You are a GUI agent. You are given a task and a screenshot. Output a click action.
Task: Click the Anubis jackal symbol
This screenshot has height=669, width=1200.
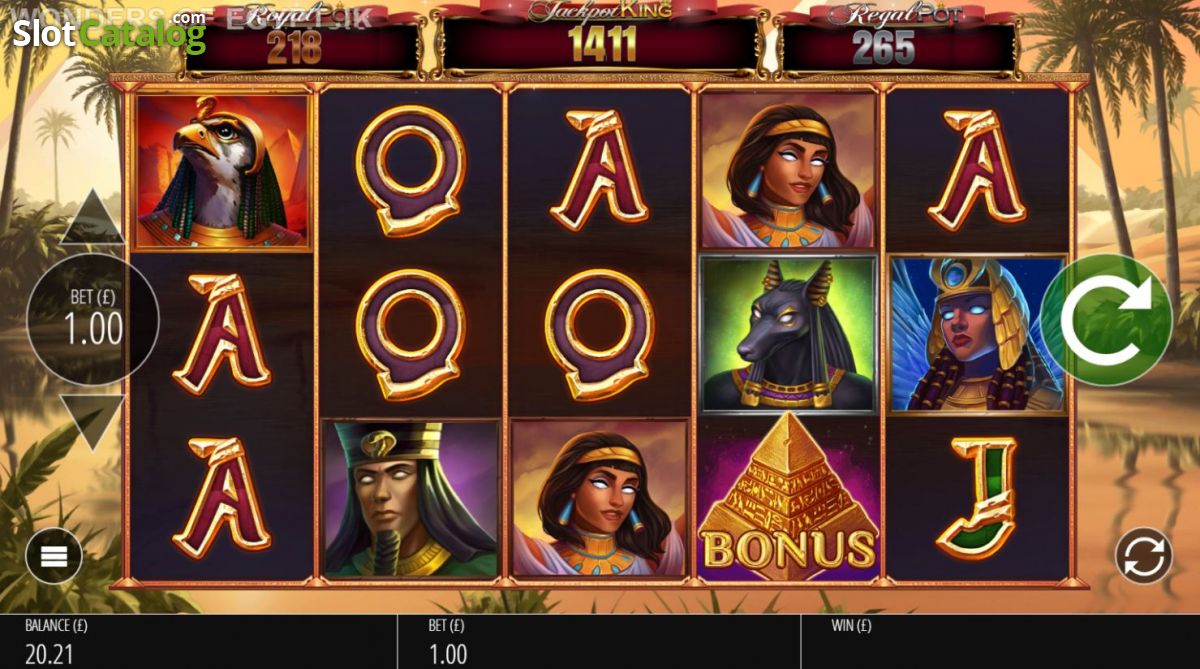coord(788,334)
